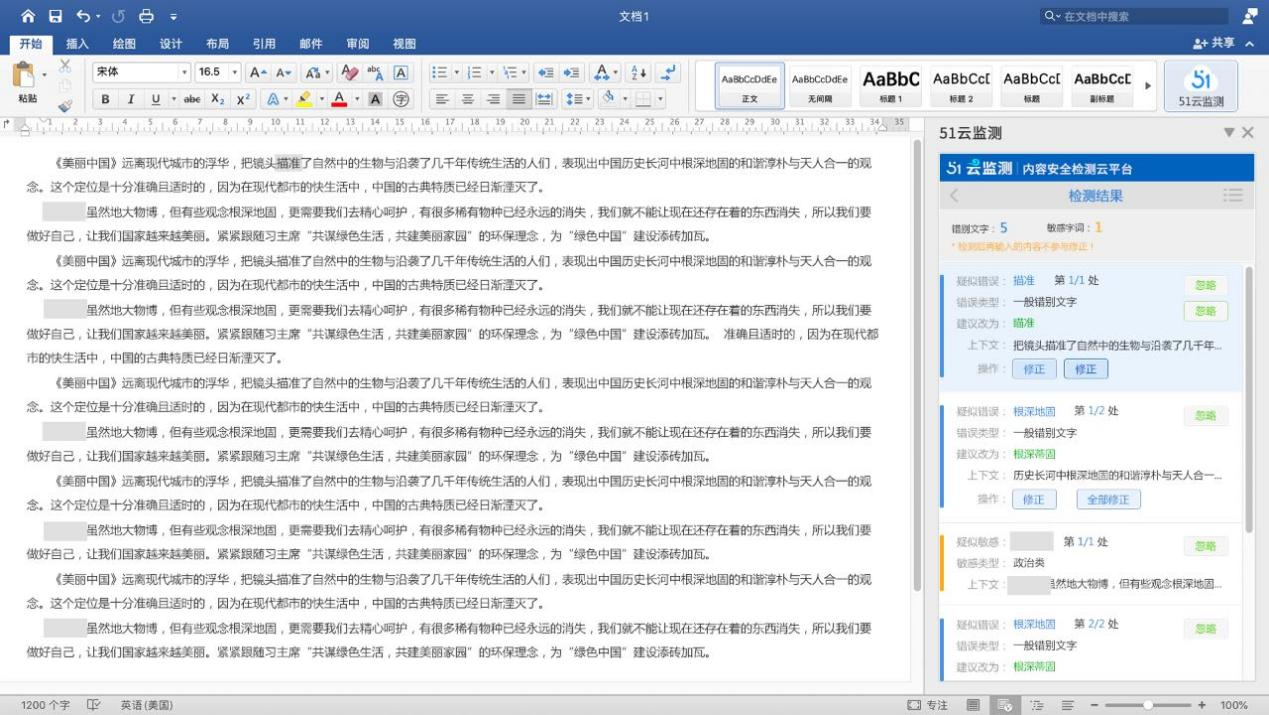Apply superscript X² formatting
The height and width of the screenshot is (715, 1269).
click(244, 99)
